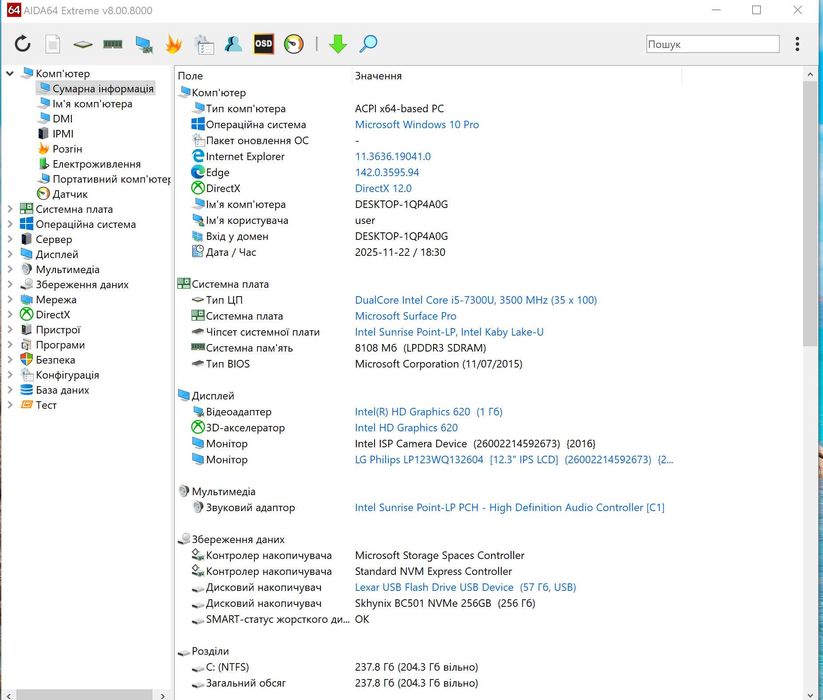Expand the DirectX tree node
Screen dimensions: 823x700
click(x=10, y=315)
